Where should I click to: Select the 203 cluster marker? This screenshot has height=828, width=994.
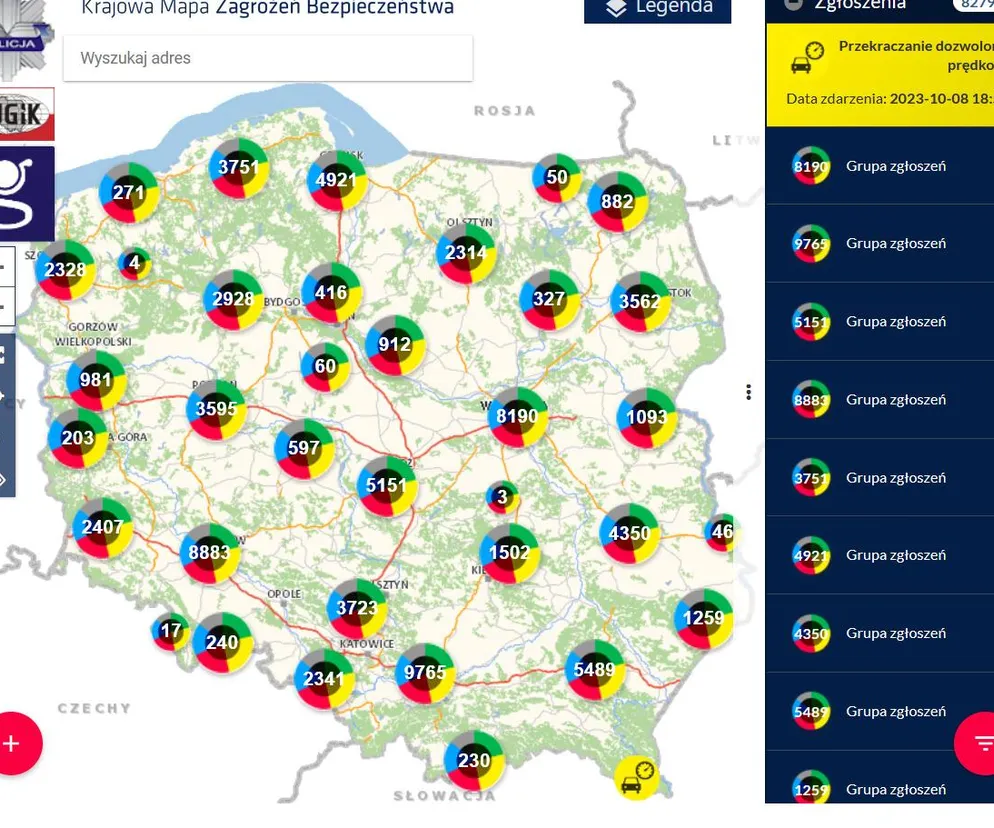click(x=78, y=438)
